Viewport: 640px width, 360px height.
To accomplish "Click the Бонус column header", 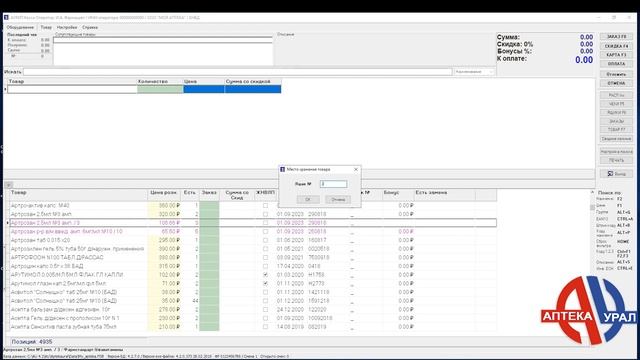I will click(x=398, y=195).
